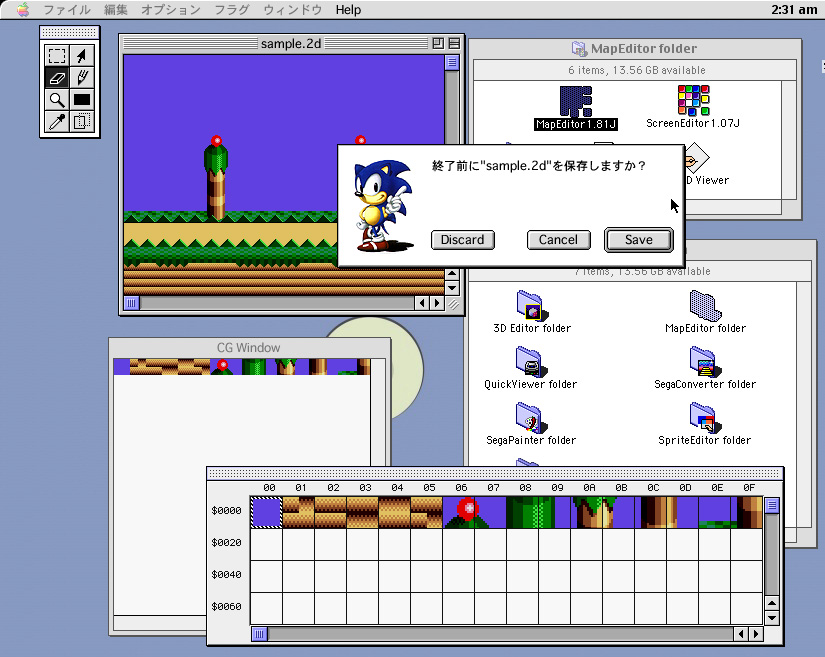This screenshot has width=825, height=657.
Task: Select the dotted-outline duplicate tool
Action: pyautogui.click(x=83, y=120)
